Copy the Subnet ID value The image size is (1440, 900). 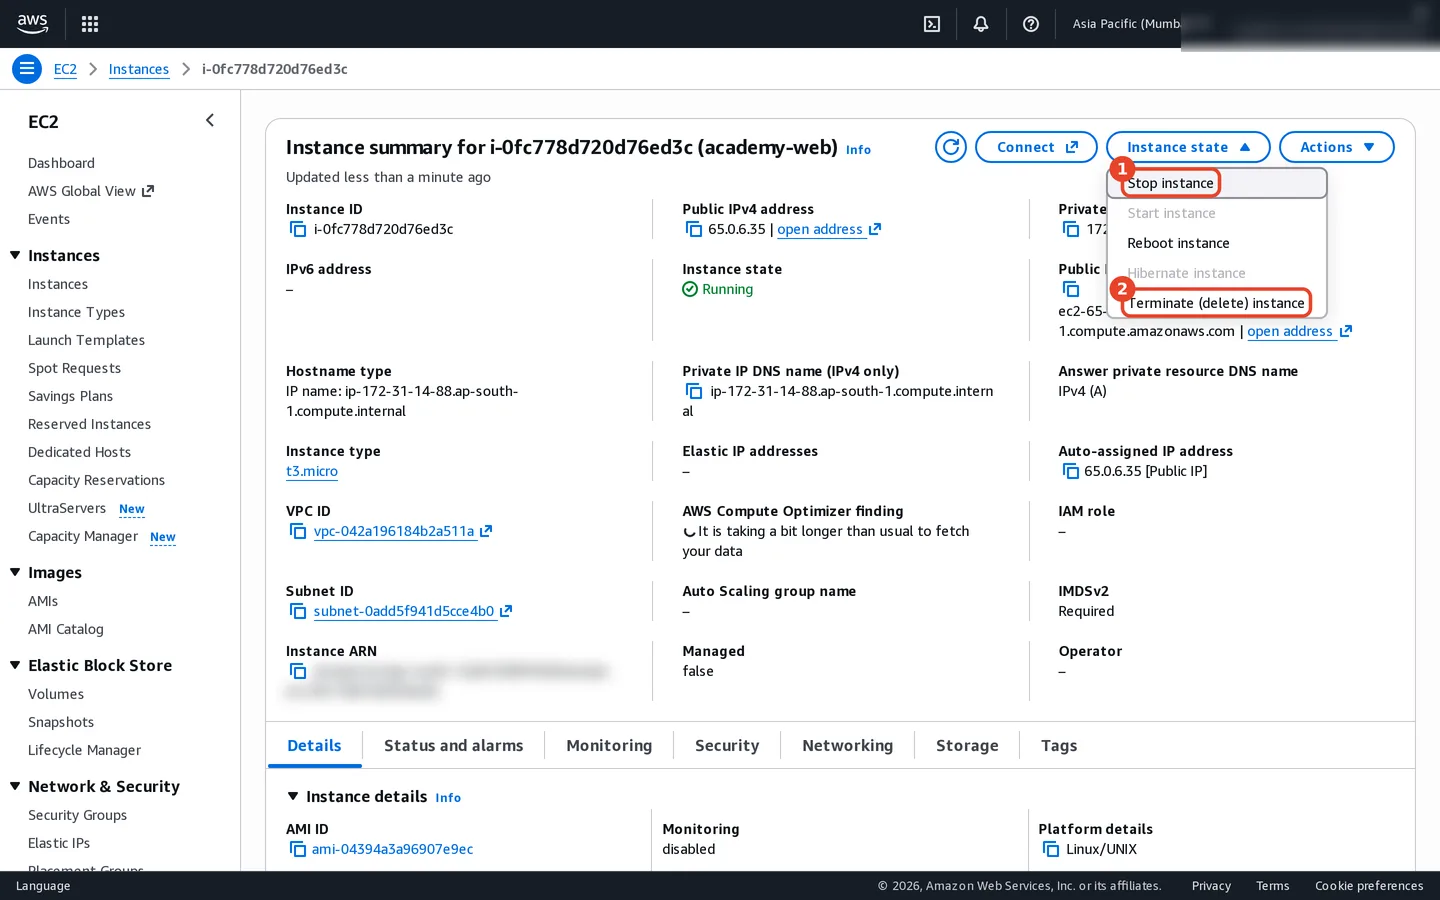click(x=298, y=611)
